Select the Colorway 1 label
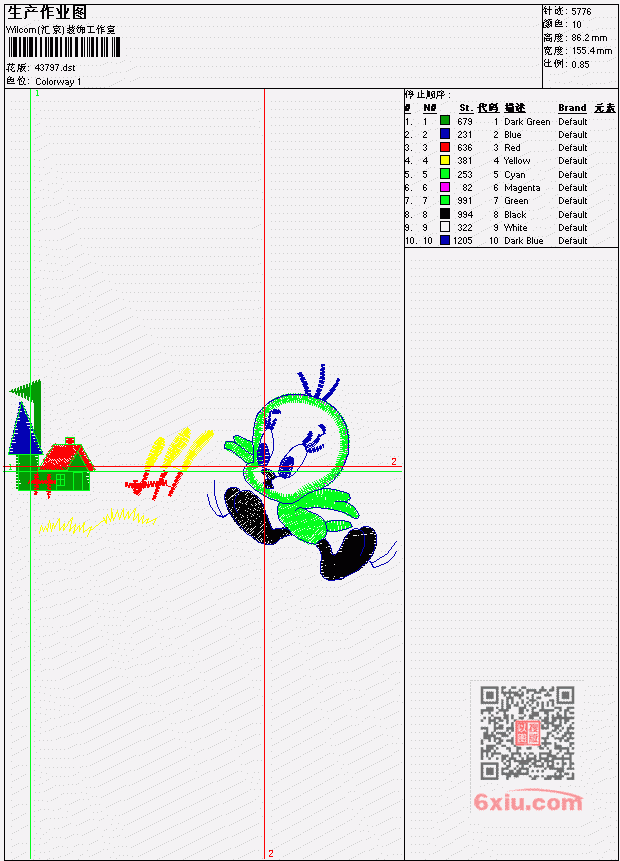 point(58,82)
